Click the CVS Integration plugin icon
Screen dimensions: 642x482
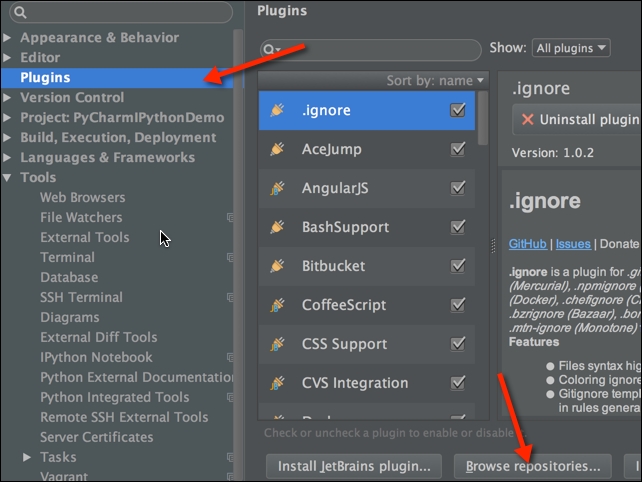[277, 383]
